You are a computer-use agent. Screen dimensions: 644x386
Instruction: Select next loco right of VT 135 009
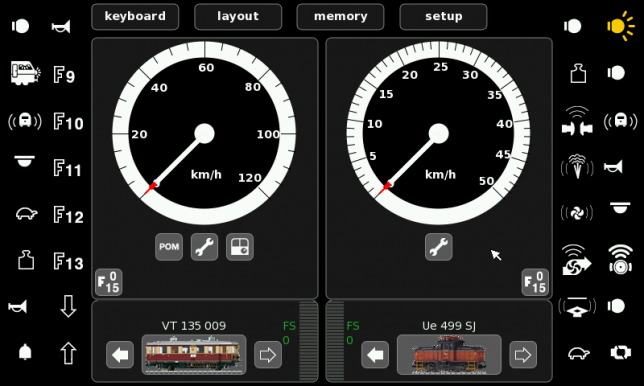pyautogui.click(x=268, y=355)
